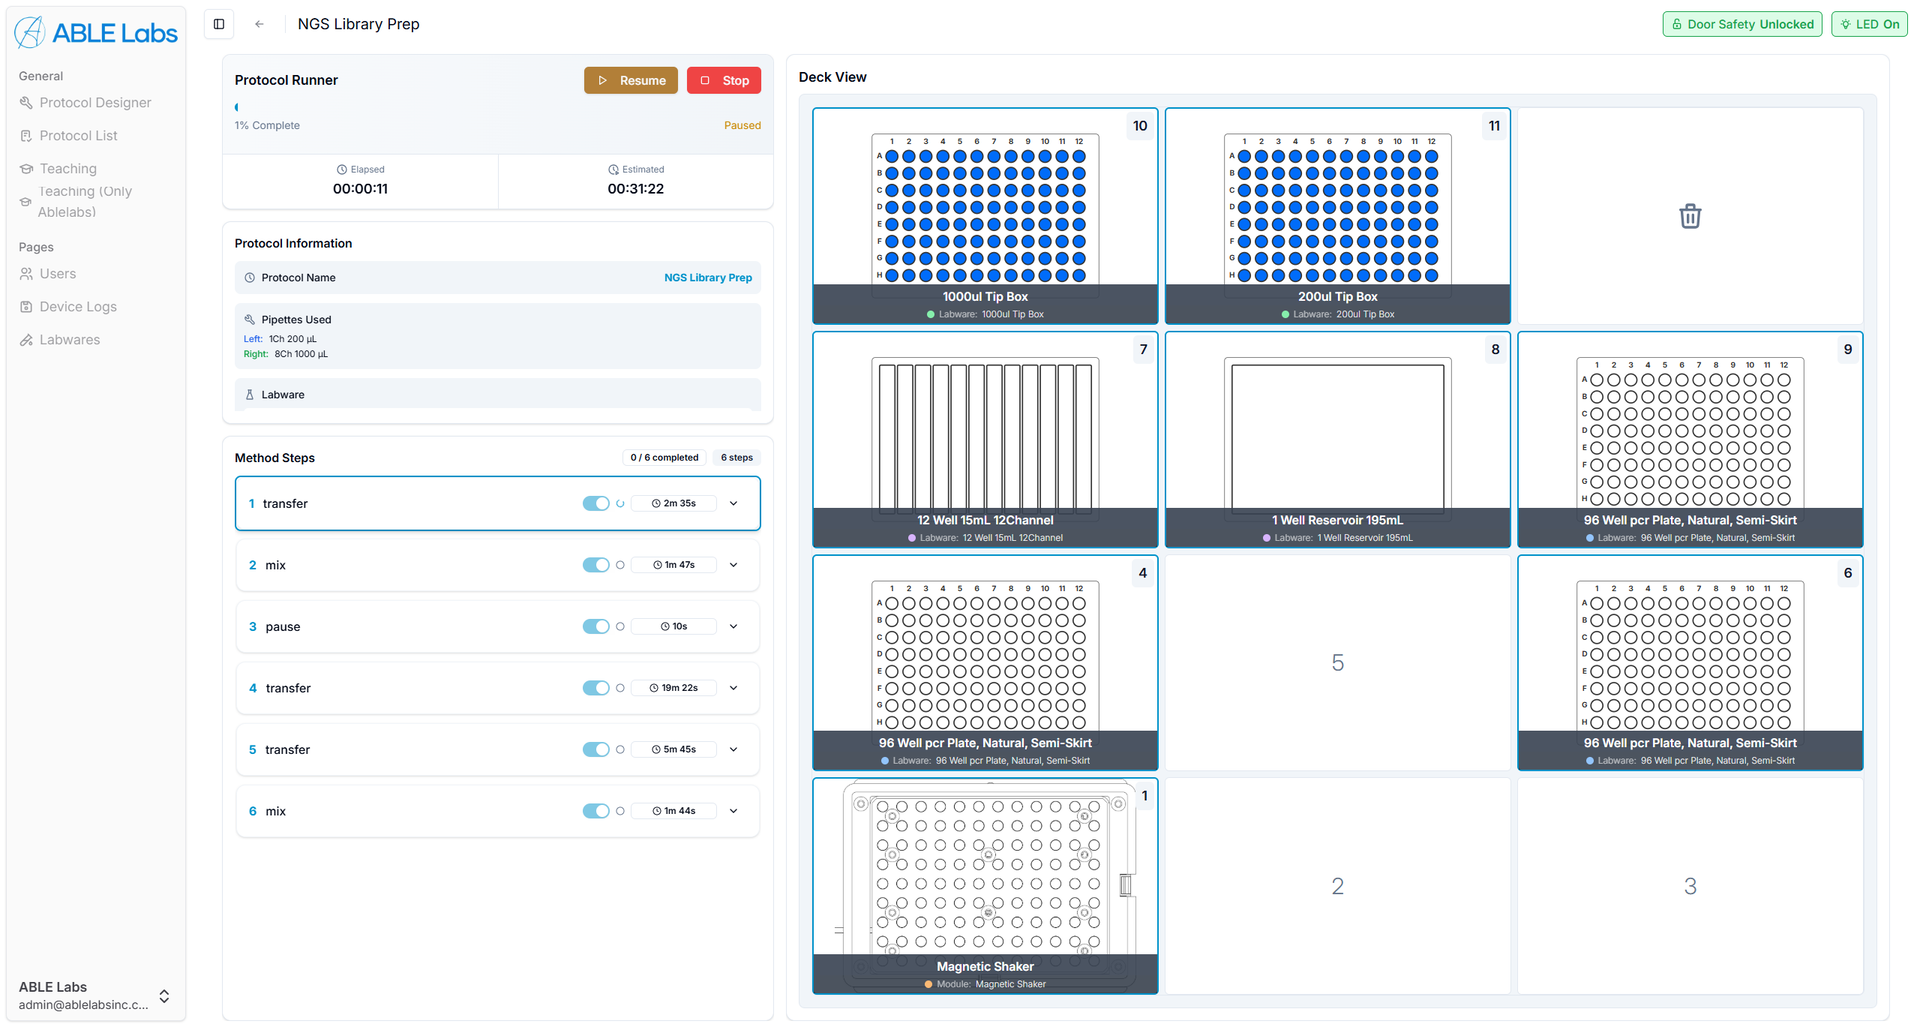Screen dimensions: 1920x1027
Task: Click the Elapsed clock icon
Action: tap(342, 170)
